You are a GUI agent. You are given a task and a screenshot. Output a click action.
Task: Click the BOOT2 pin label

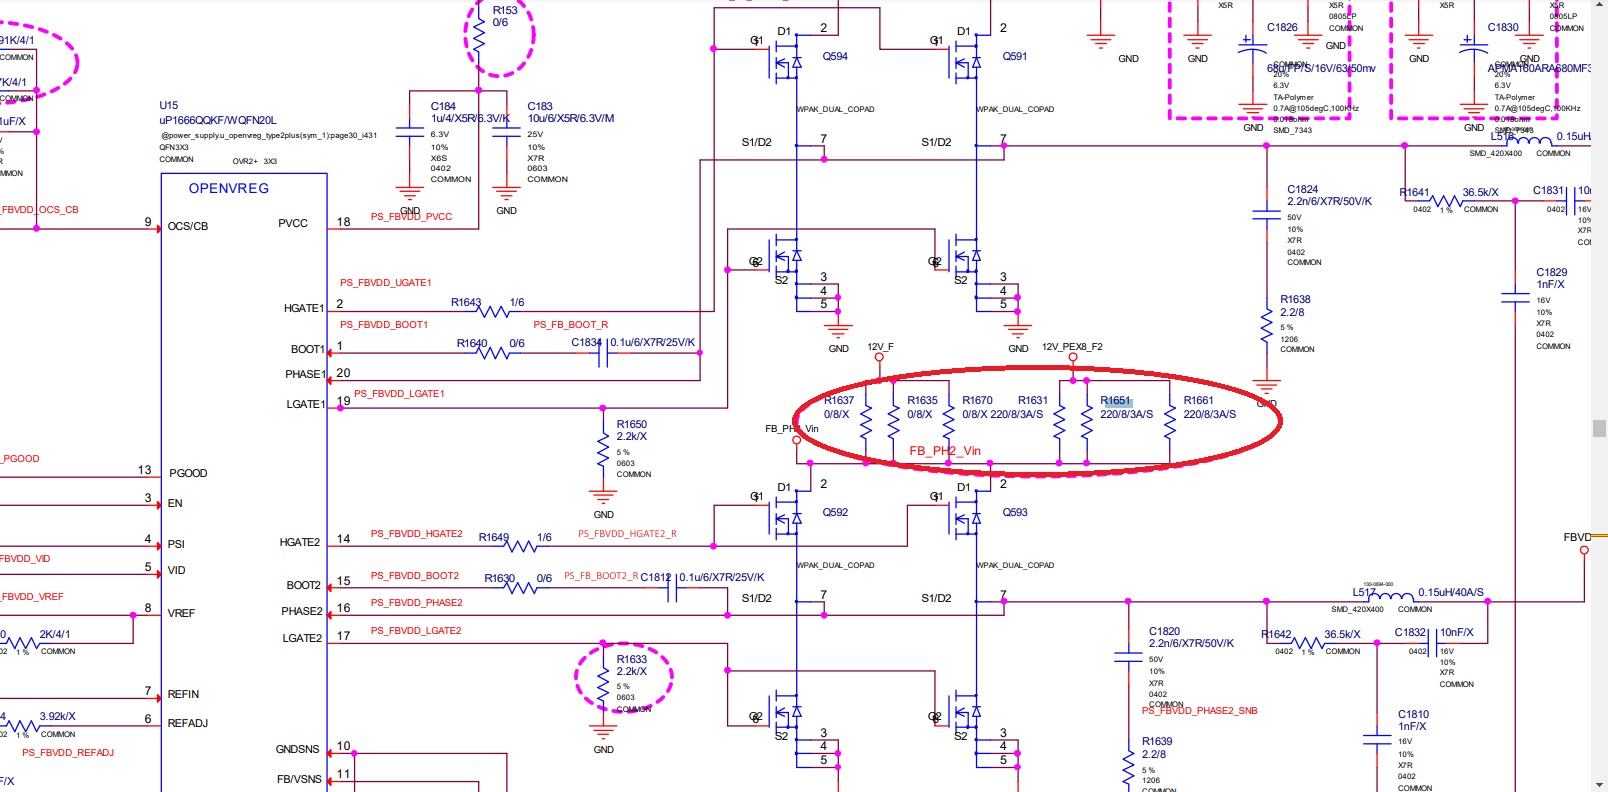[303, 585]
